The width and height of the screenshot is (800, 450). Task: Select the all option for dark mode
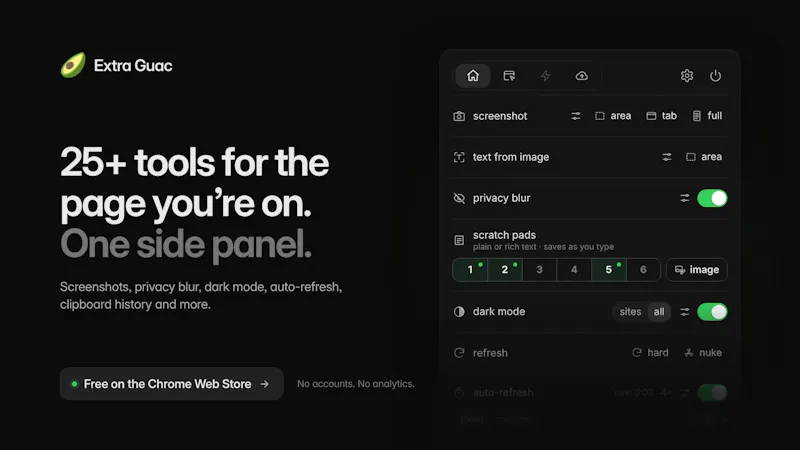pyautogui.click(x=659, y=312)
